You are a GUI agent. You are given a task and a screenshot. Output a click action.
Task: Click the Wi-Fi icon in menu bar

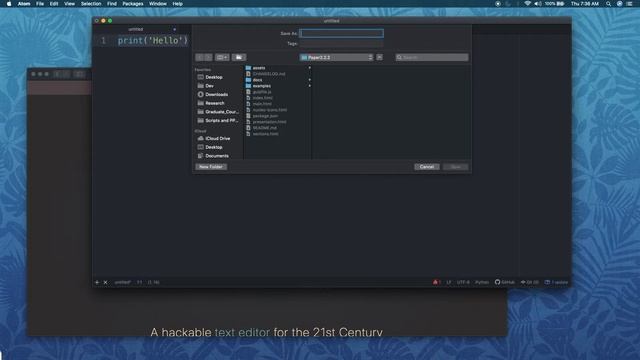click(527, 4)
